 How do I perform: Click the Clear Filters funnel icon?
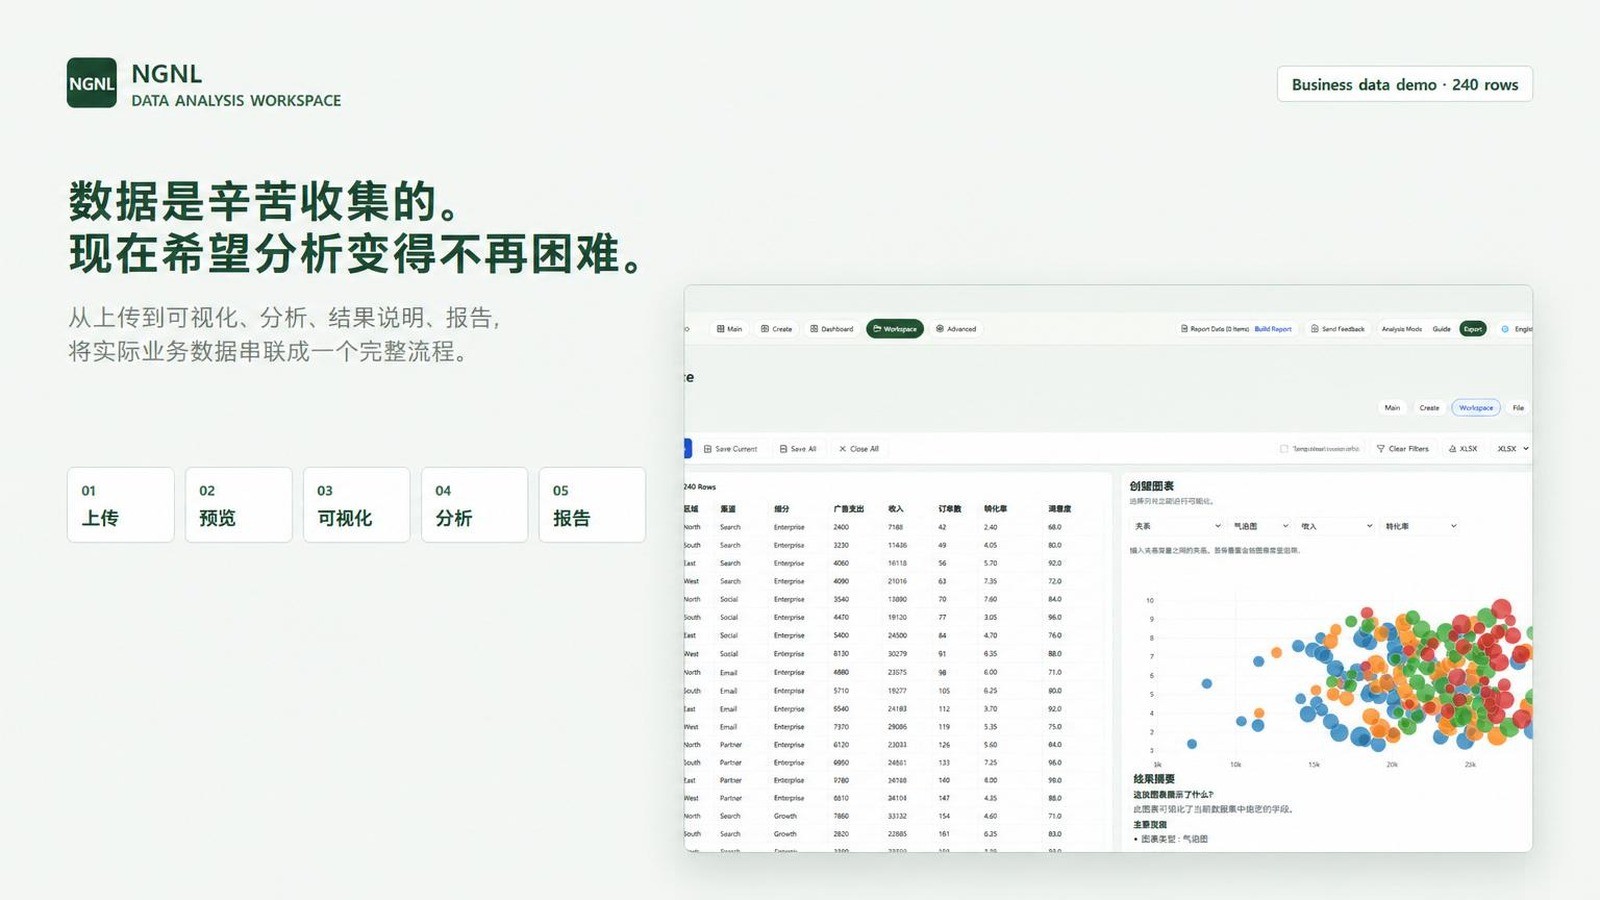point(1381,449)
